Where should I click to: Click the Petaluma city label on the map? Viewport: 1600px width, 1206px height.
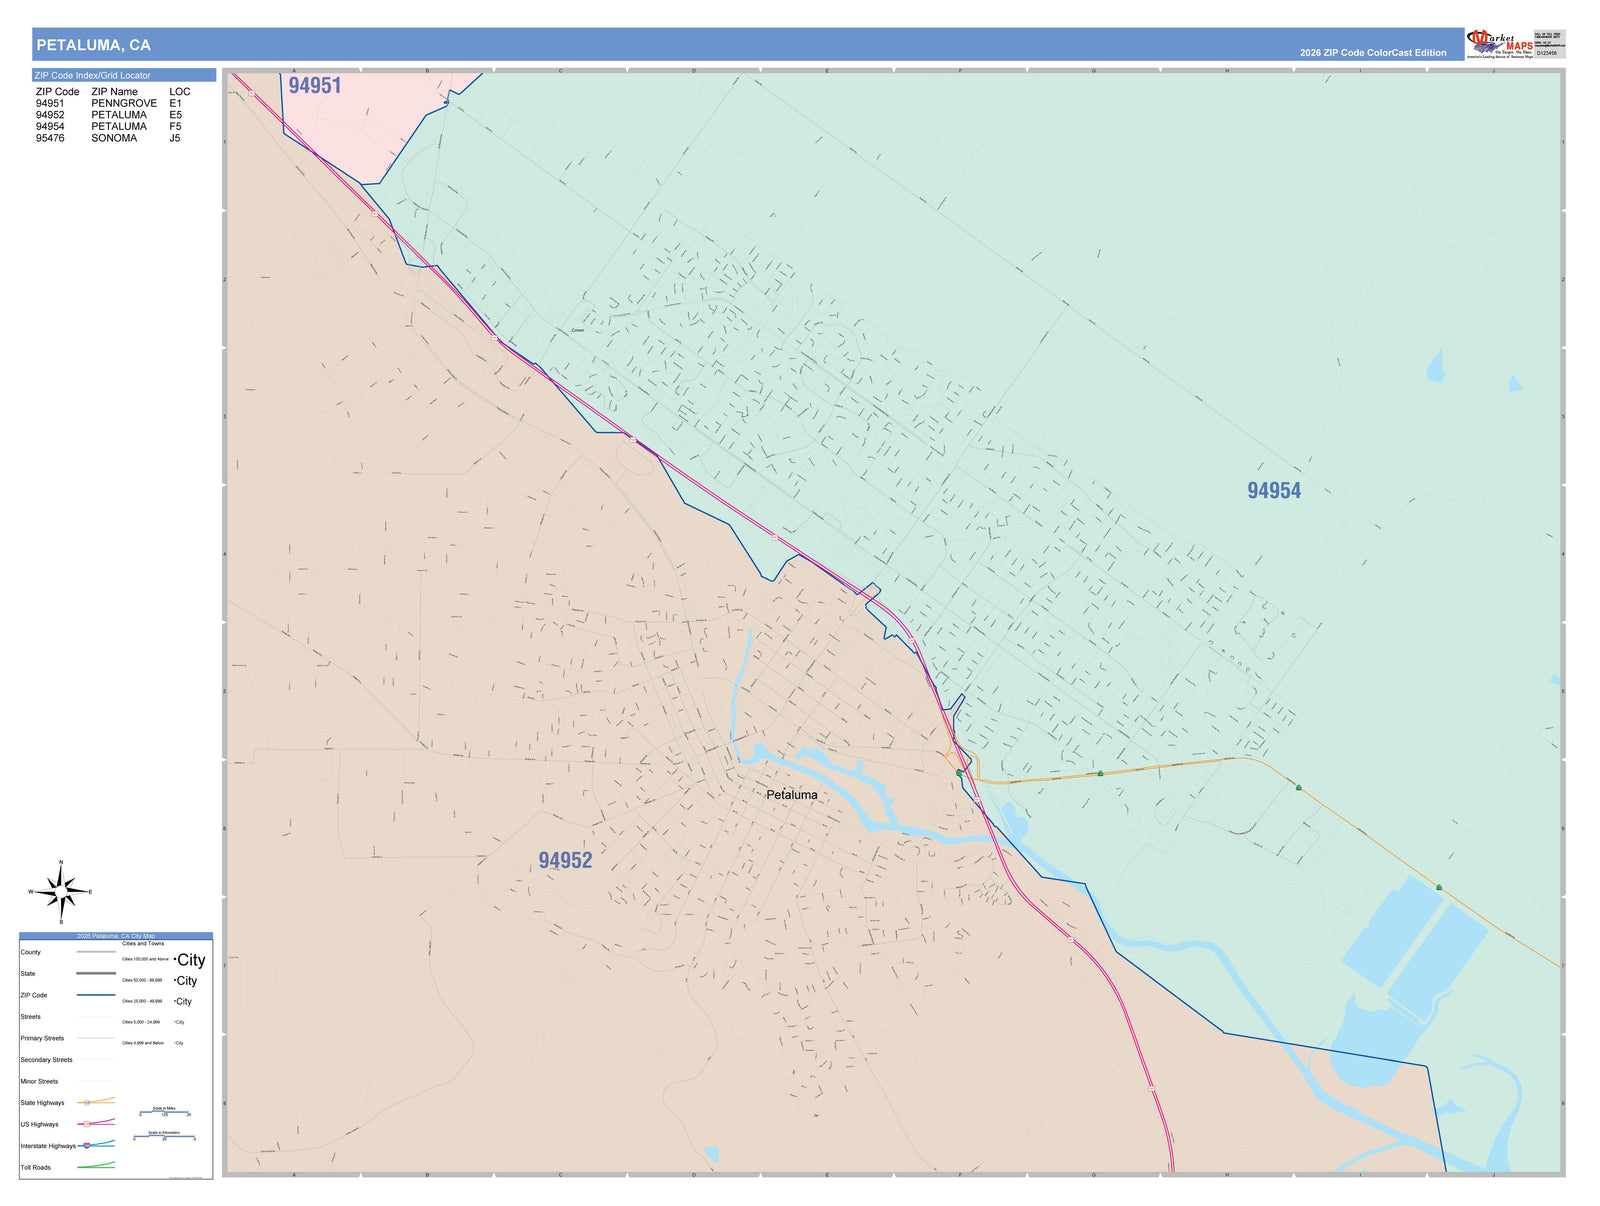coord(792,795)
